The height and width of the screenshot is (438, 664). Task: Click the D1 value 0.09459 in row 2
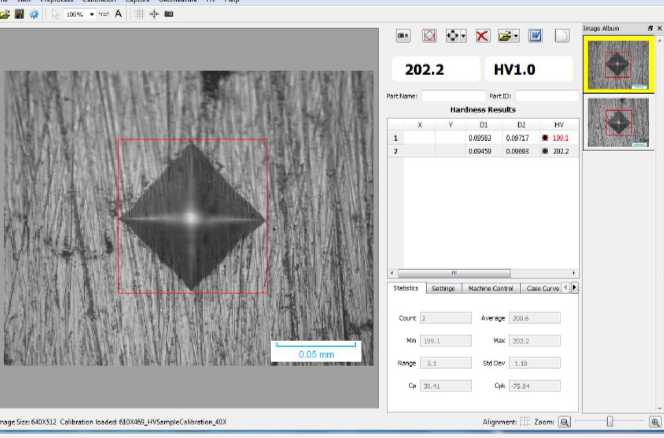(480, 151)
